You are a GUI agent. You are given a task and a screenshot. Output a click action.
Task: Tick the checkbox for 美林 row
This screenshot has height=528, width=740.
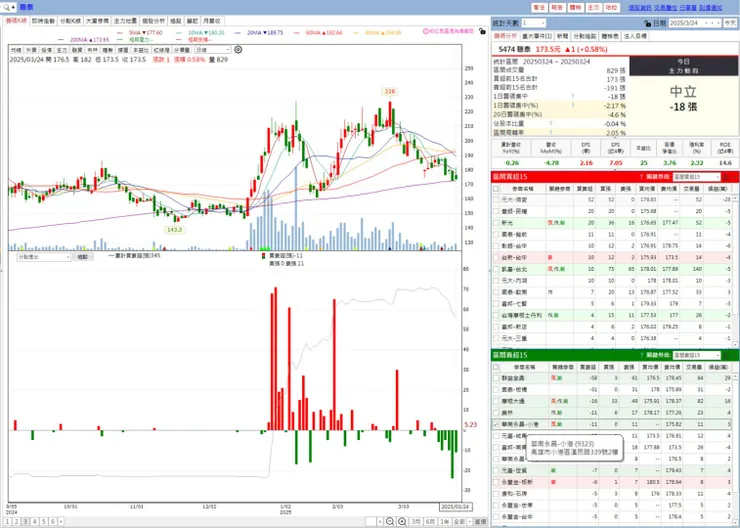point(496,412)
